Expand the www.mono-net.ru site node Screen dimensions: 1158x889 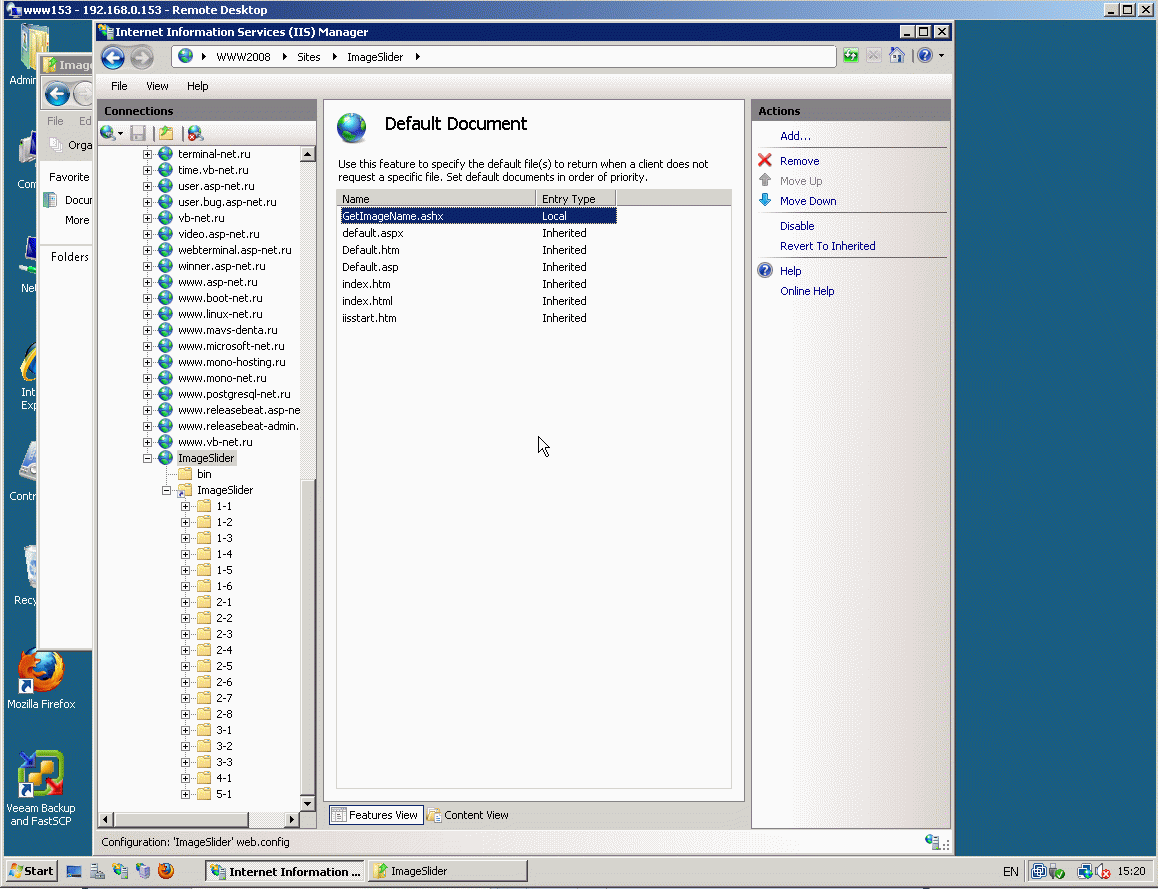[x=147, y=378]
